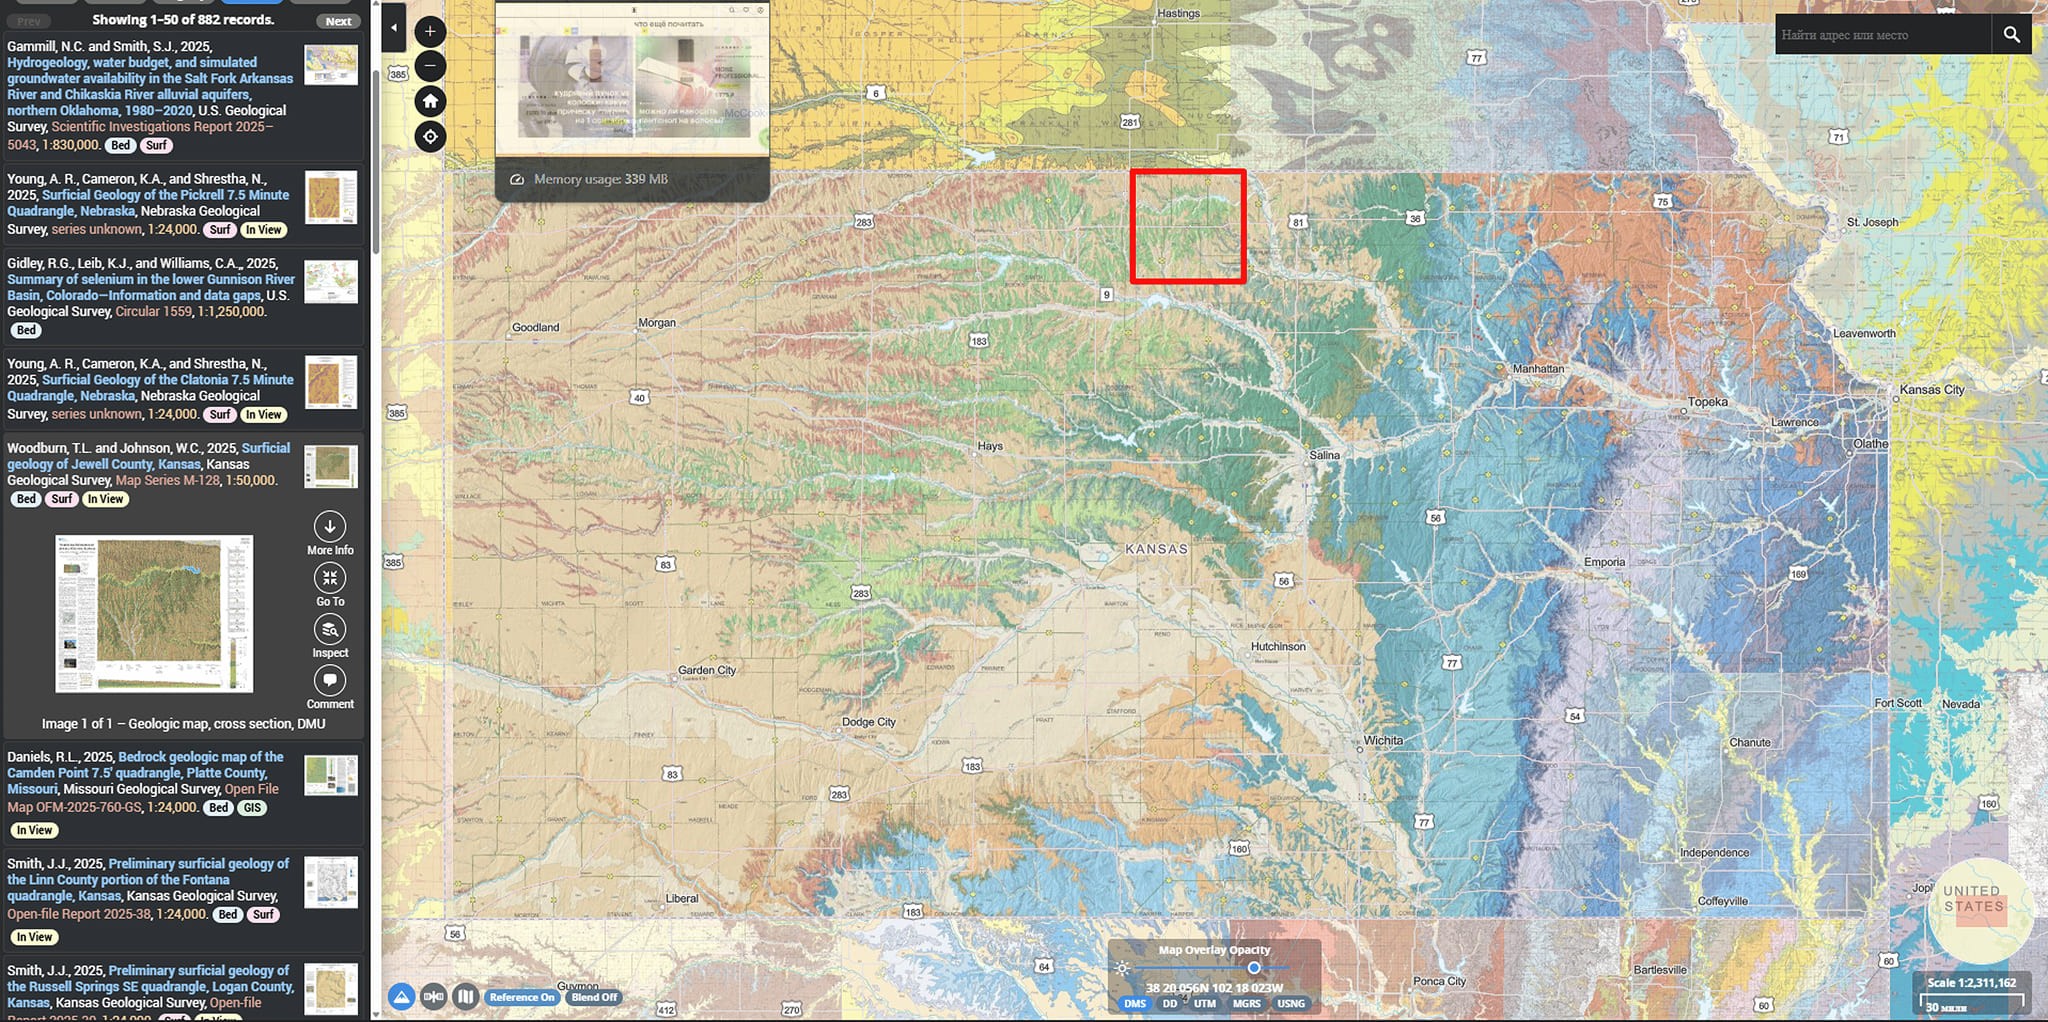
Task: Click thumbnail of Clatonia Quadrangle record
Action: pos(331,382)
